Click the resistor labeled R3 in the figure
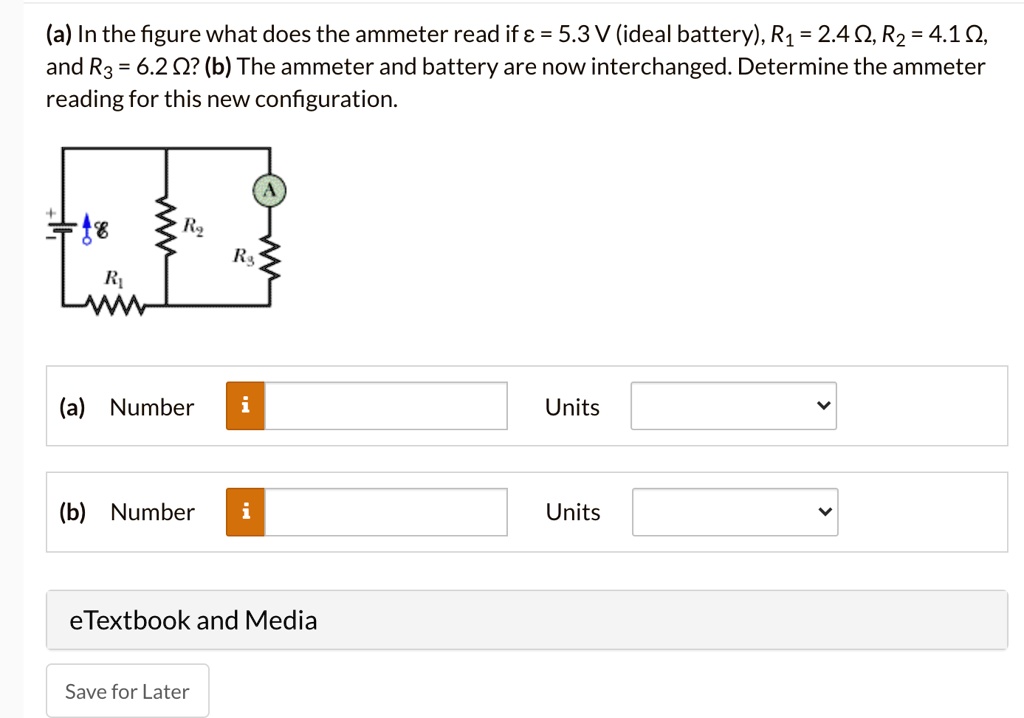 pos(268,257)
